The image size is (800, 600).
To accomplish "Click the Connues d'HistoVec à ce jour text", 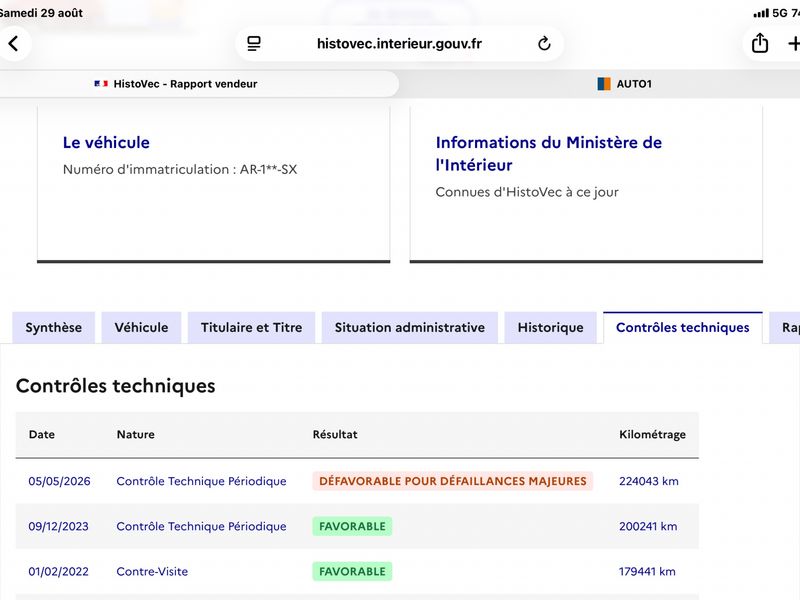I will click(527, 192).
